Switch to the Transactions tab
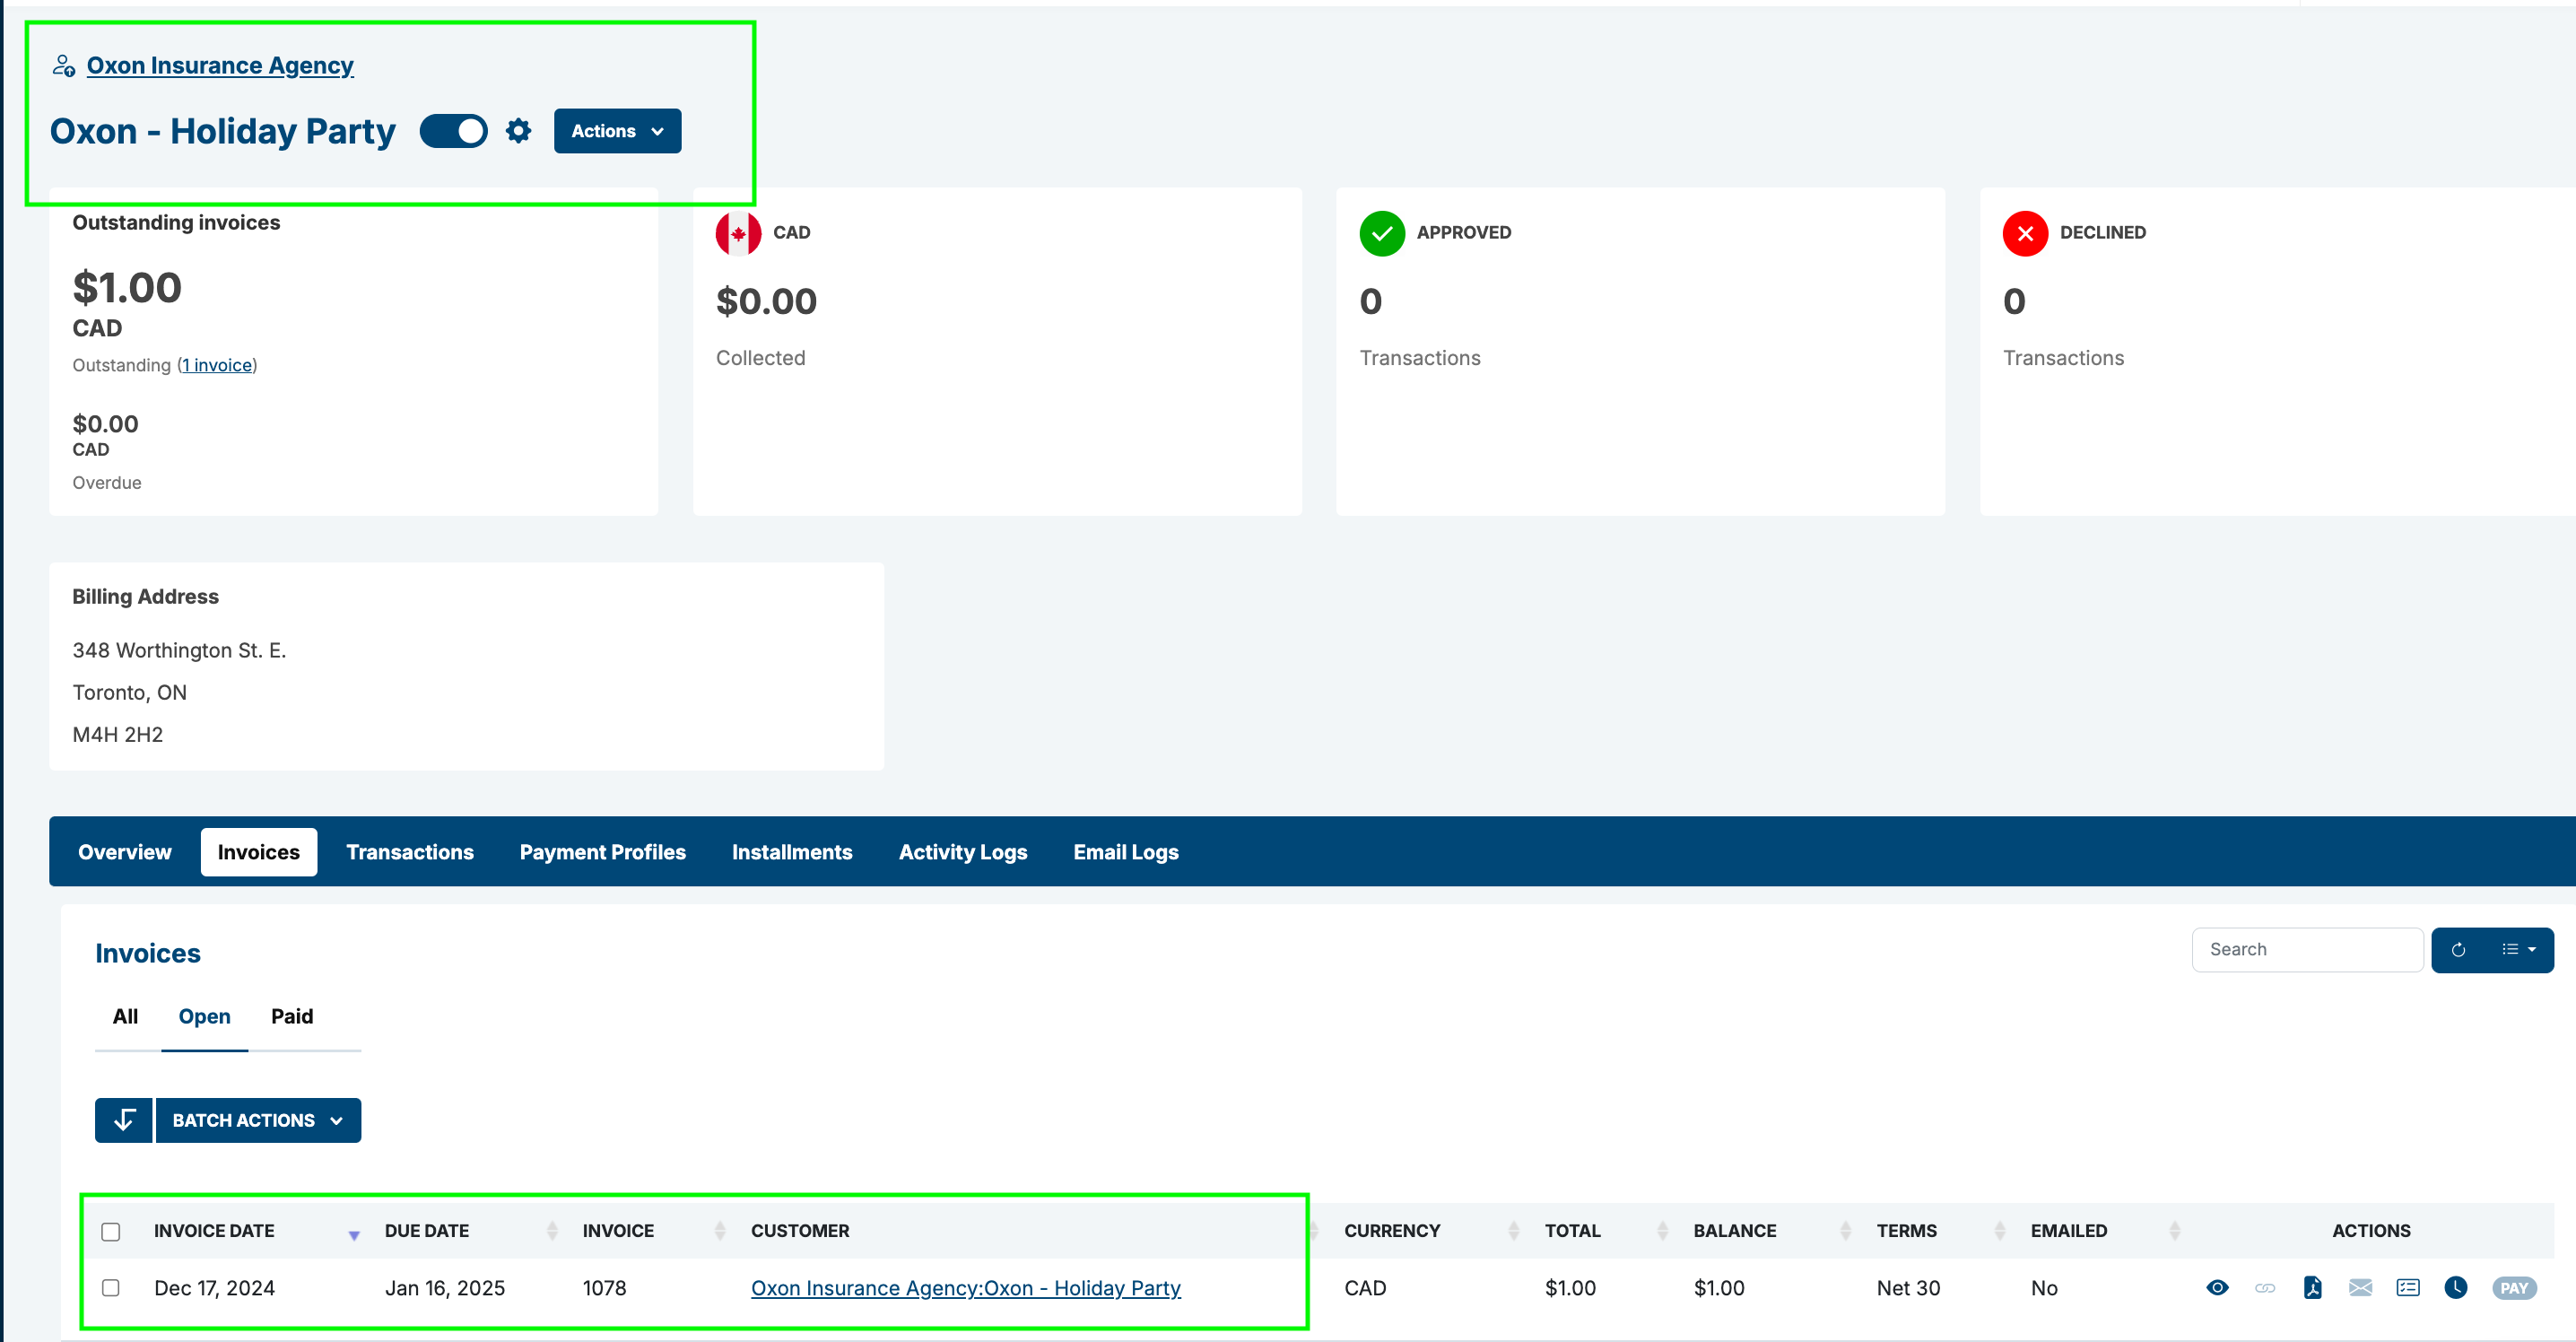The image size is (2576, 1342). pyautogui.click(x=409, y=851)
